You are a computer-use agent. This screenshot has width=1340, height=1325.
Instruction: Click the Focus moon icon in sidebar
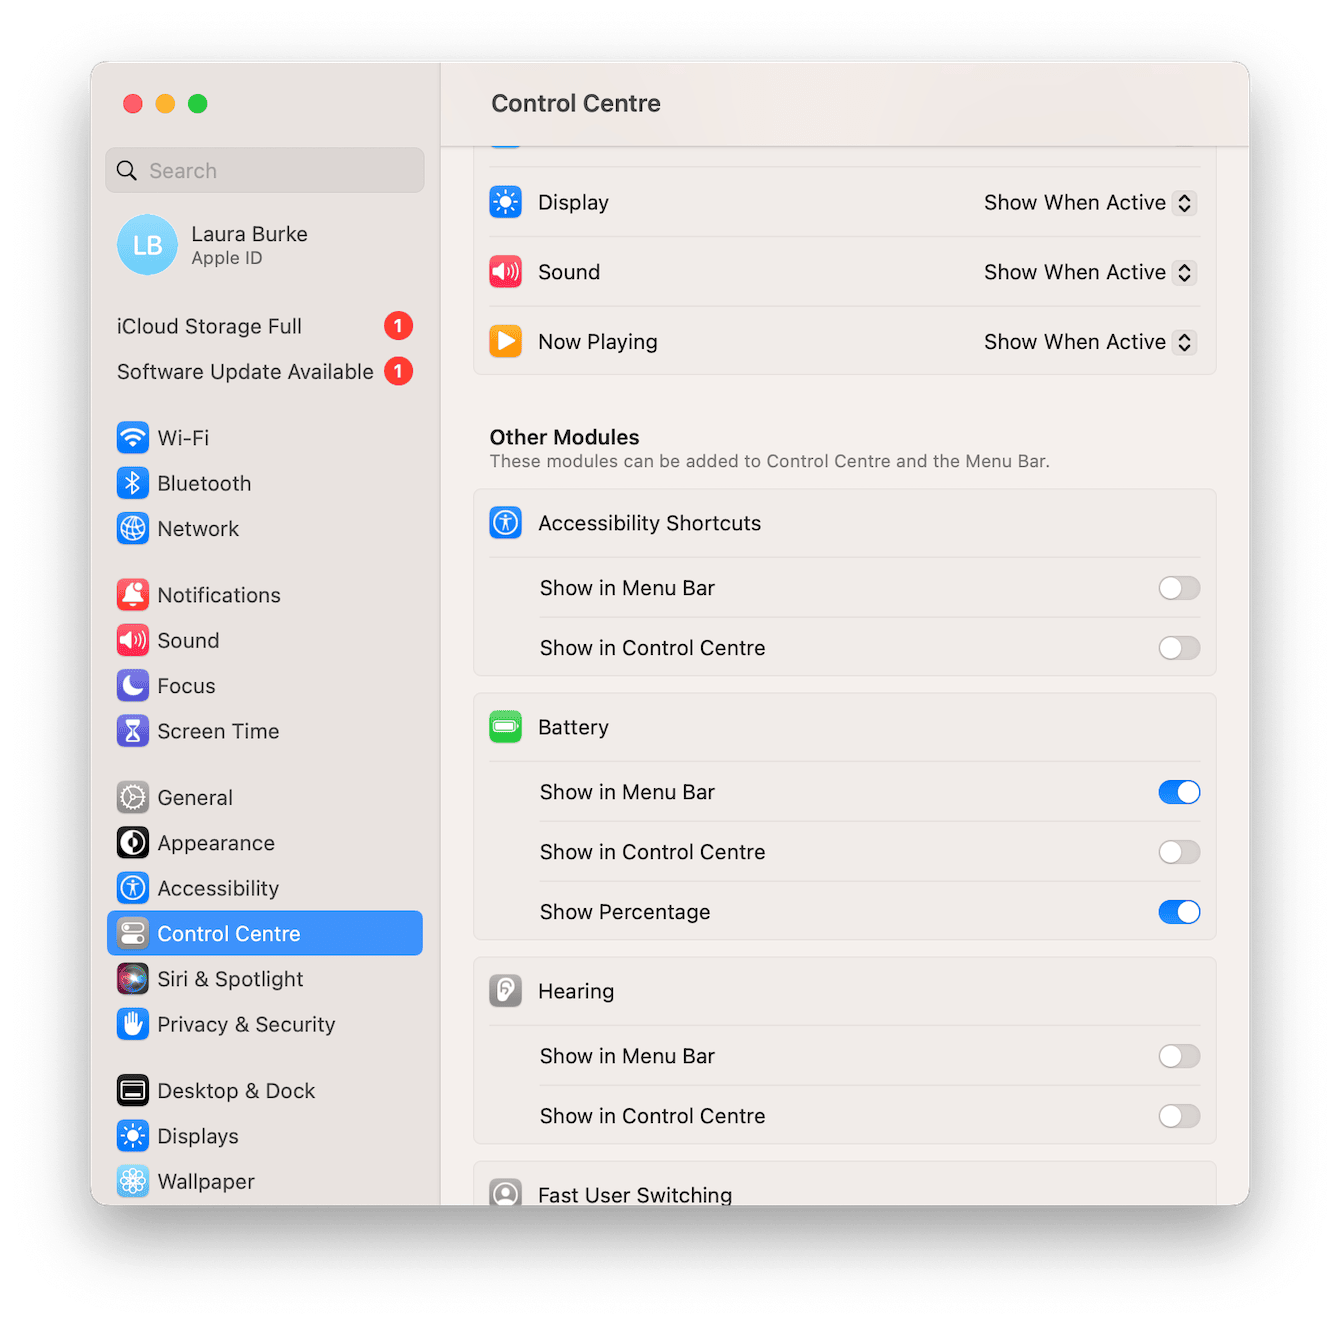click(x=133, y=685)
